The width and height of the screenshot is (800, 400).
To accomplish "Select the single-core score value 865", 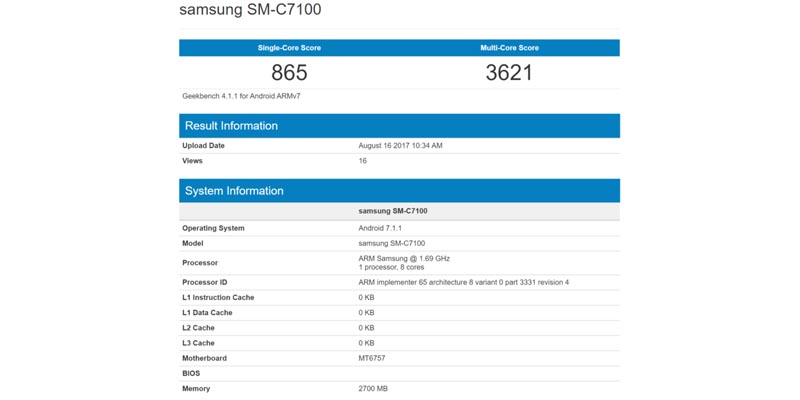I will point(289,73).
